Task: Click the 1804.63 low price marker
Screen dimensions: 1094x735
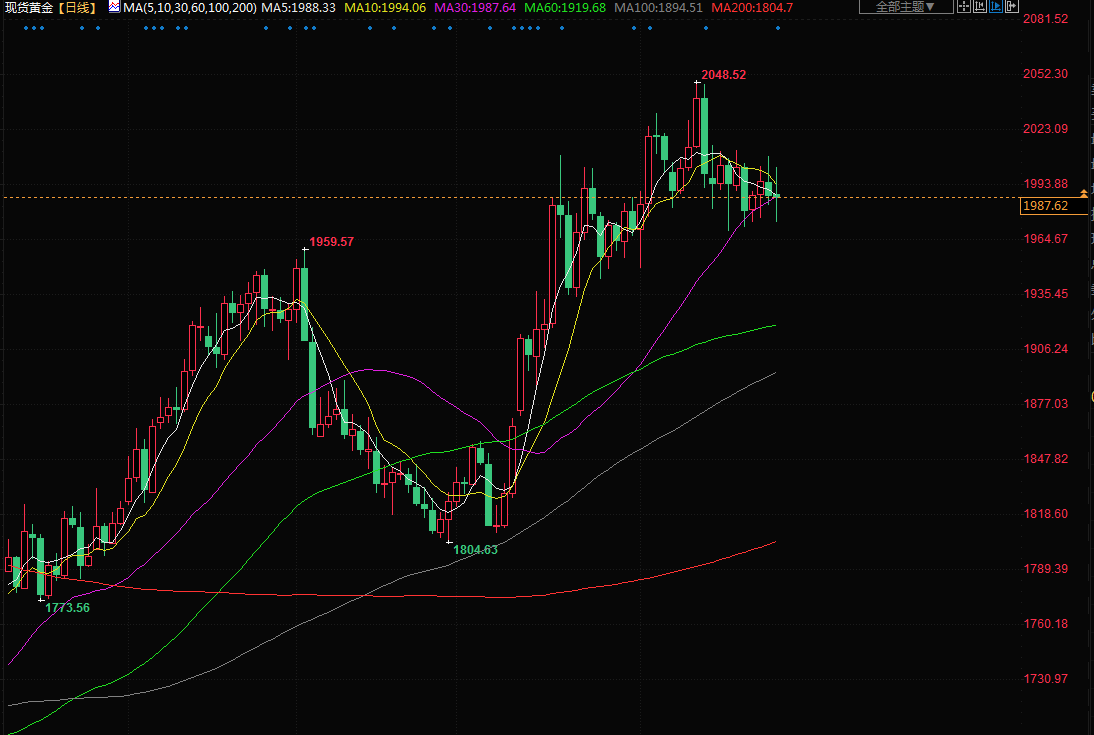Action: pos(475,550)
